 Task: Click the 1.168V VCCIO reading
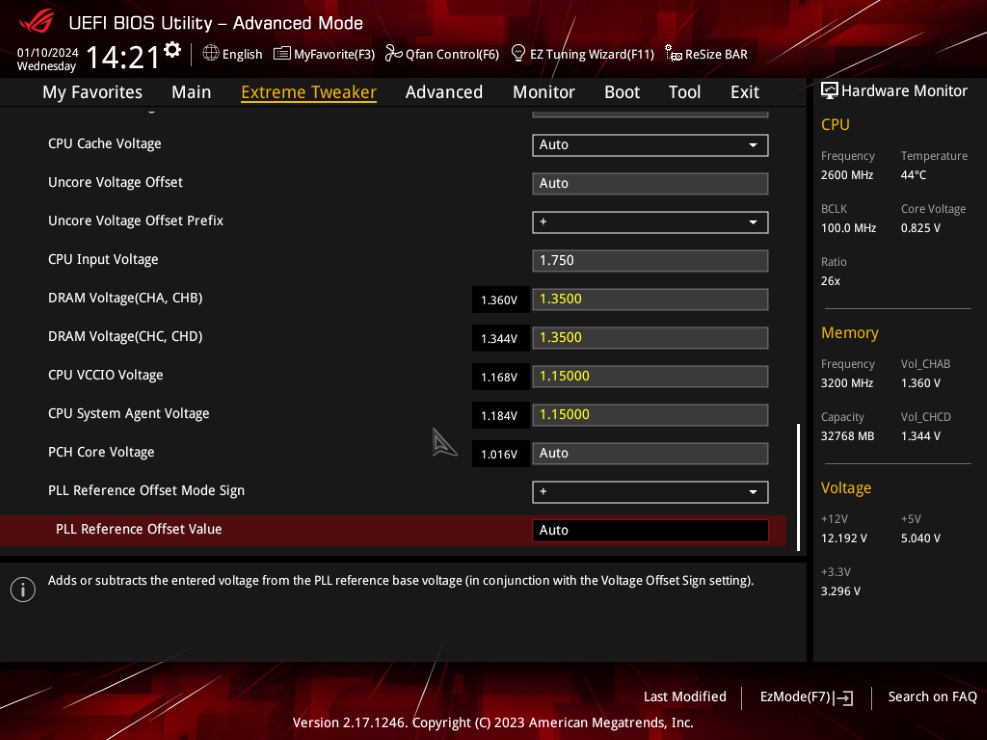click(499, 378)
